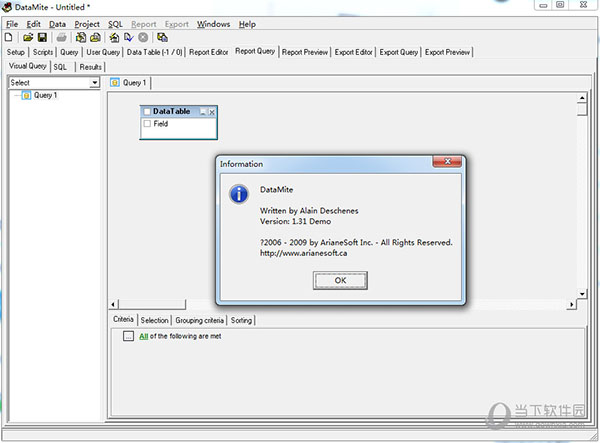Viewport: 600px width, 443px height.
Task: Switch to the Export Preview tab
Action: coord(447,52)
